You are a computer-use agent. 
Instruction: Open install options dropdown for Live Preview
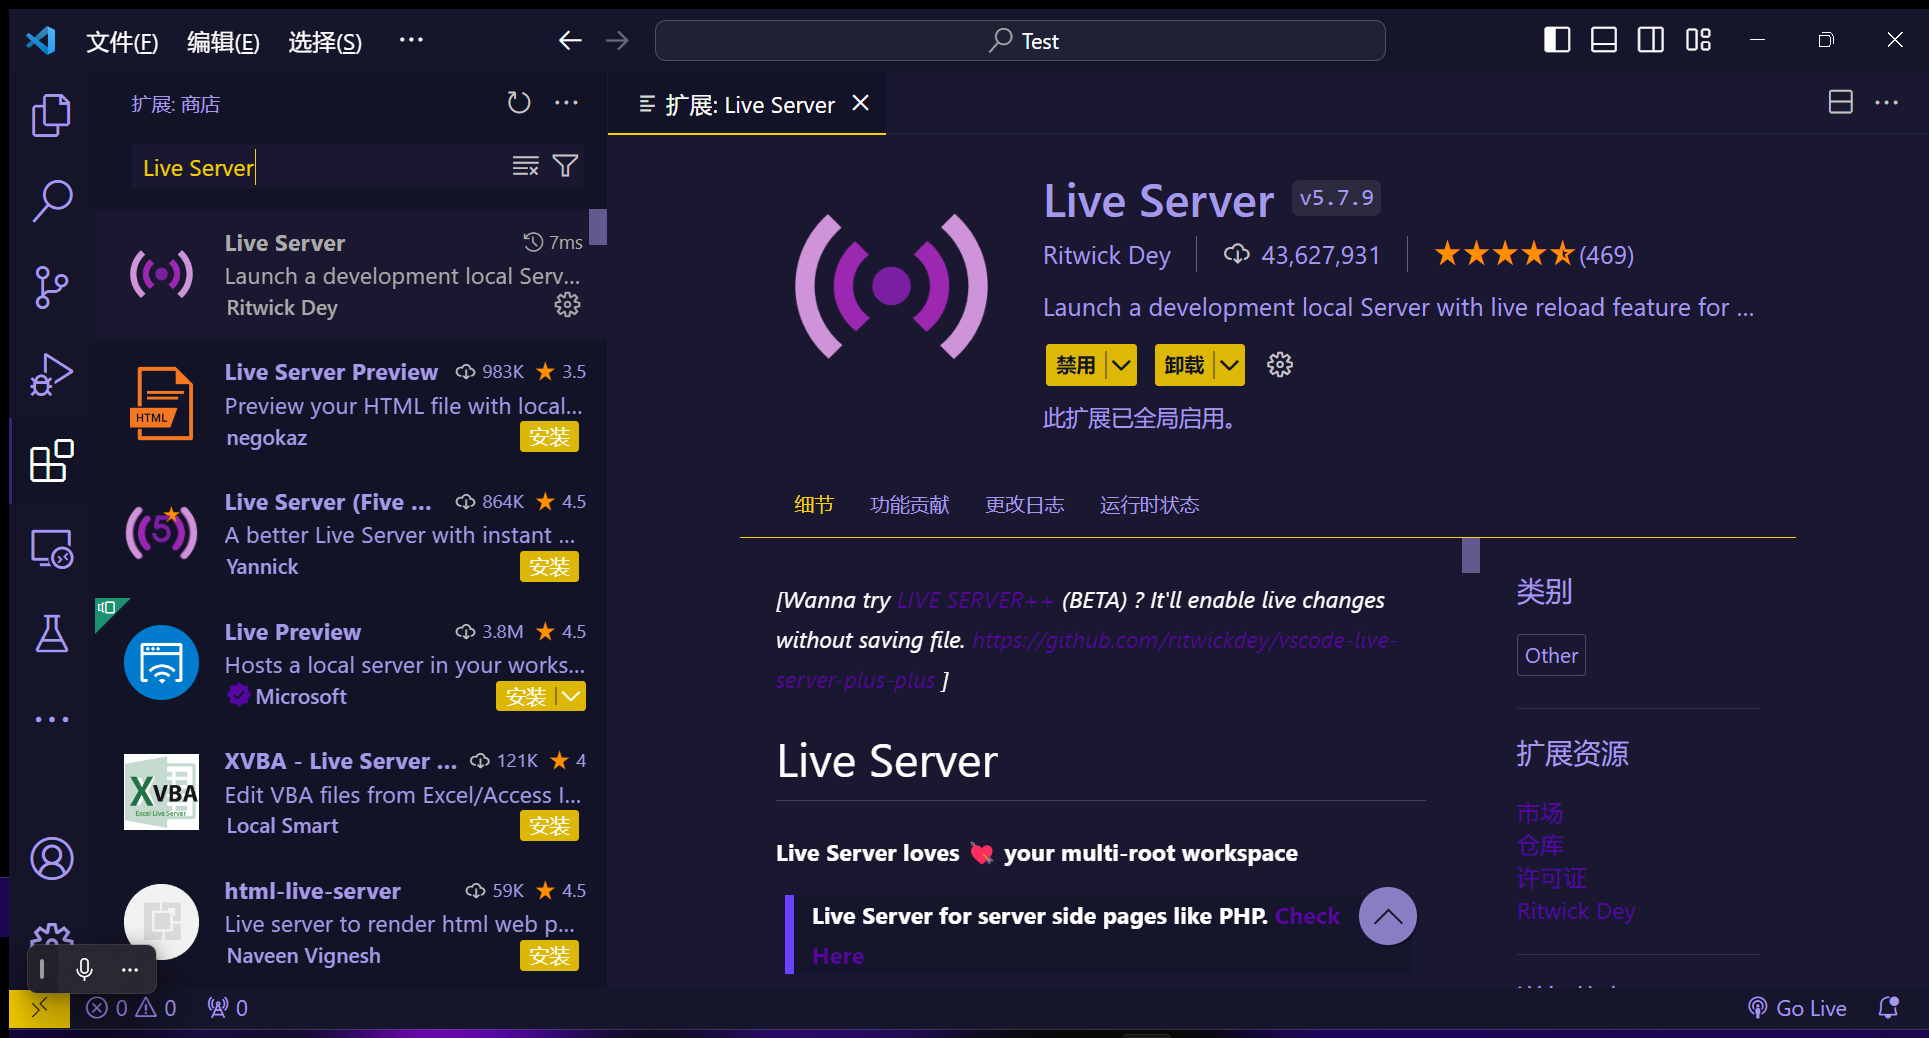point(571,696)
